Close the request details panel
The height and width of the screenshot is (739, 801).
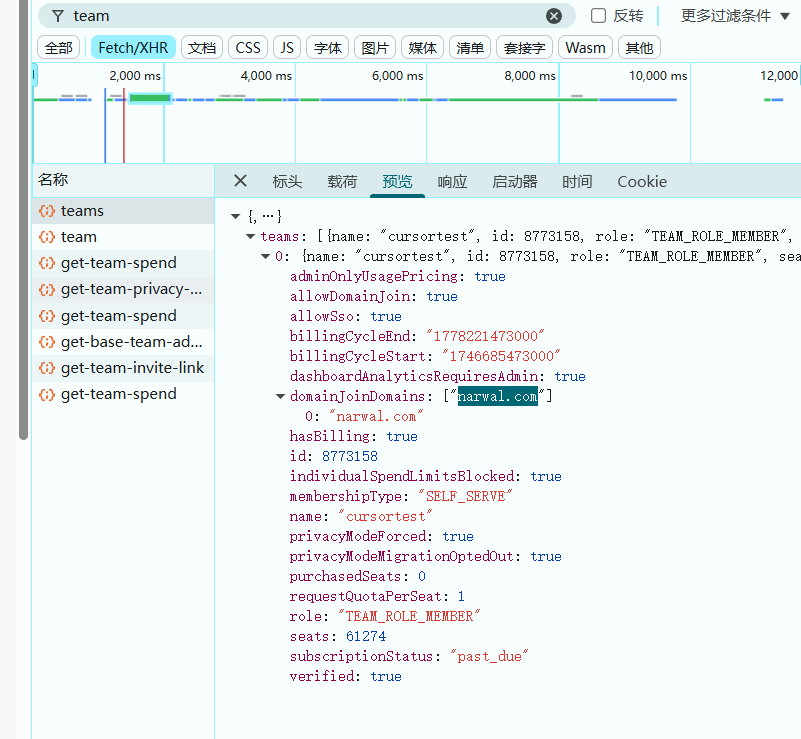tap(240, 181)
